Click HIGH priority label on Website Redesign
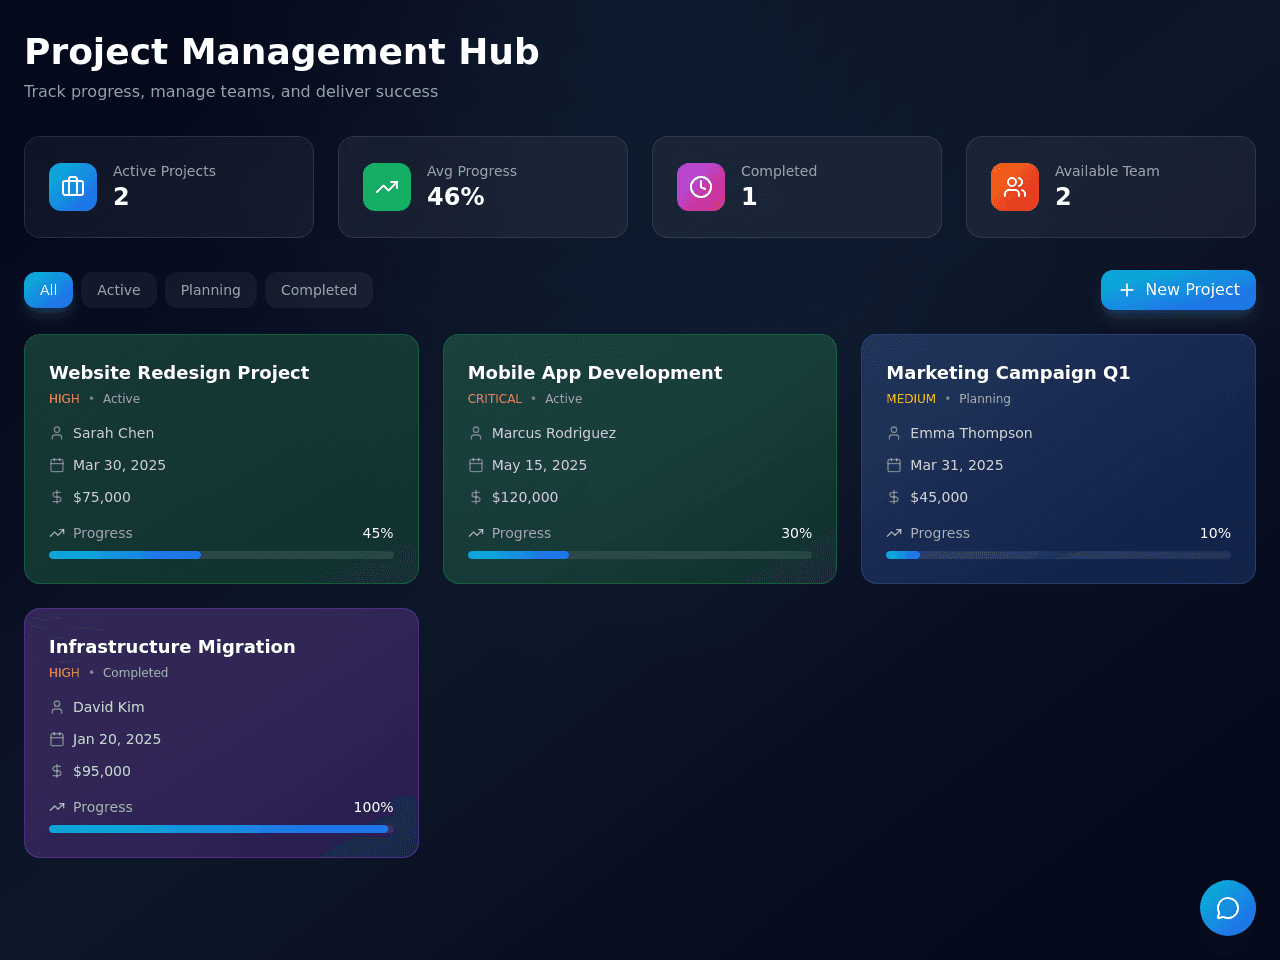This screenshot has width=1280, height=960. pyautogui.click(x=64, y=399)
